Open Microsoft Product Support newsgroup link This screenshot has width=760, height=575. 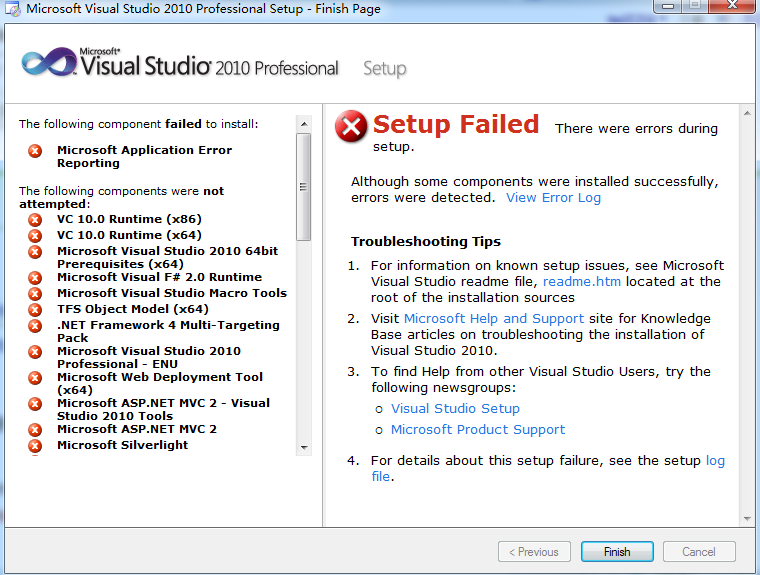click(478, 430)
